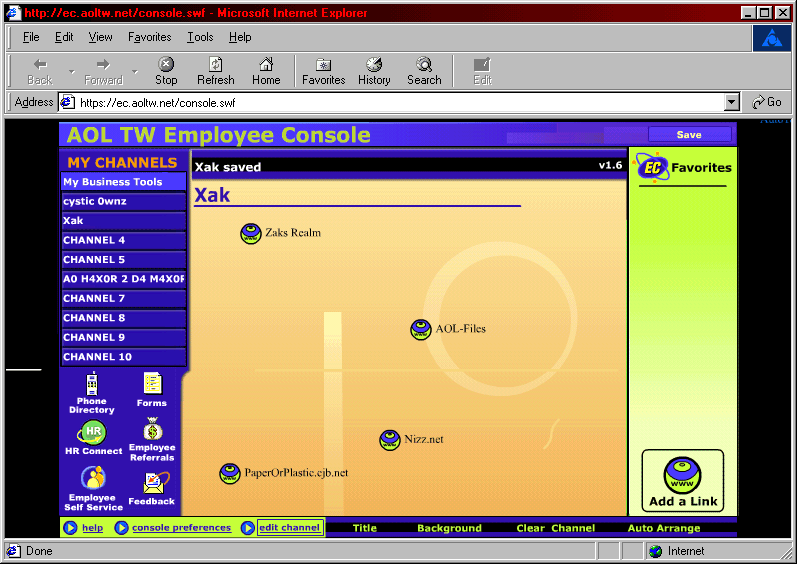Open the HR Connect icon
The image size is (797, 564).
point(92,432)
